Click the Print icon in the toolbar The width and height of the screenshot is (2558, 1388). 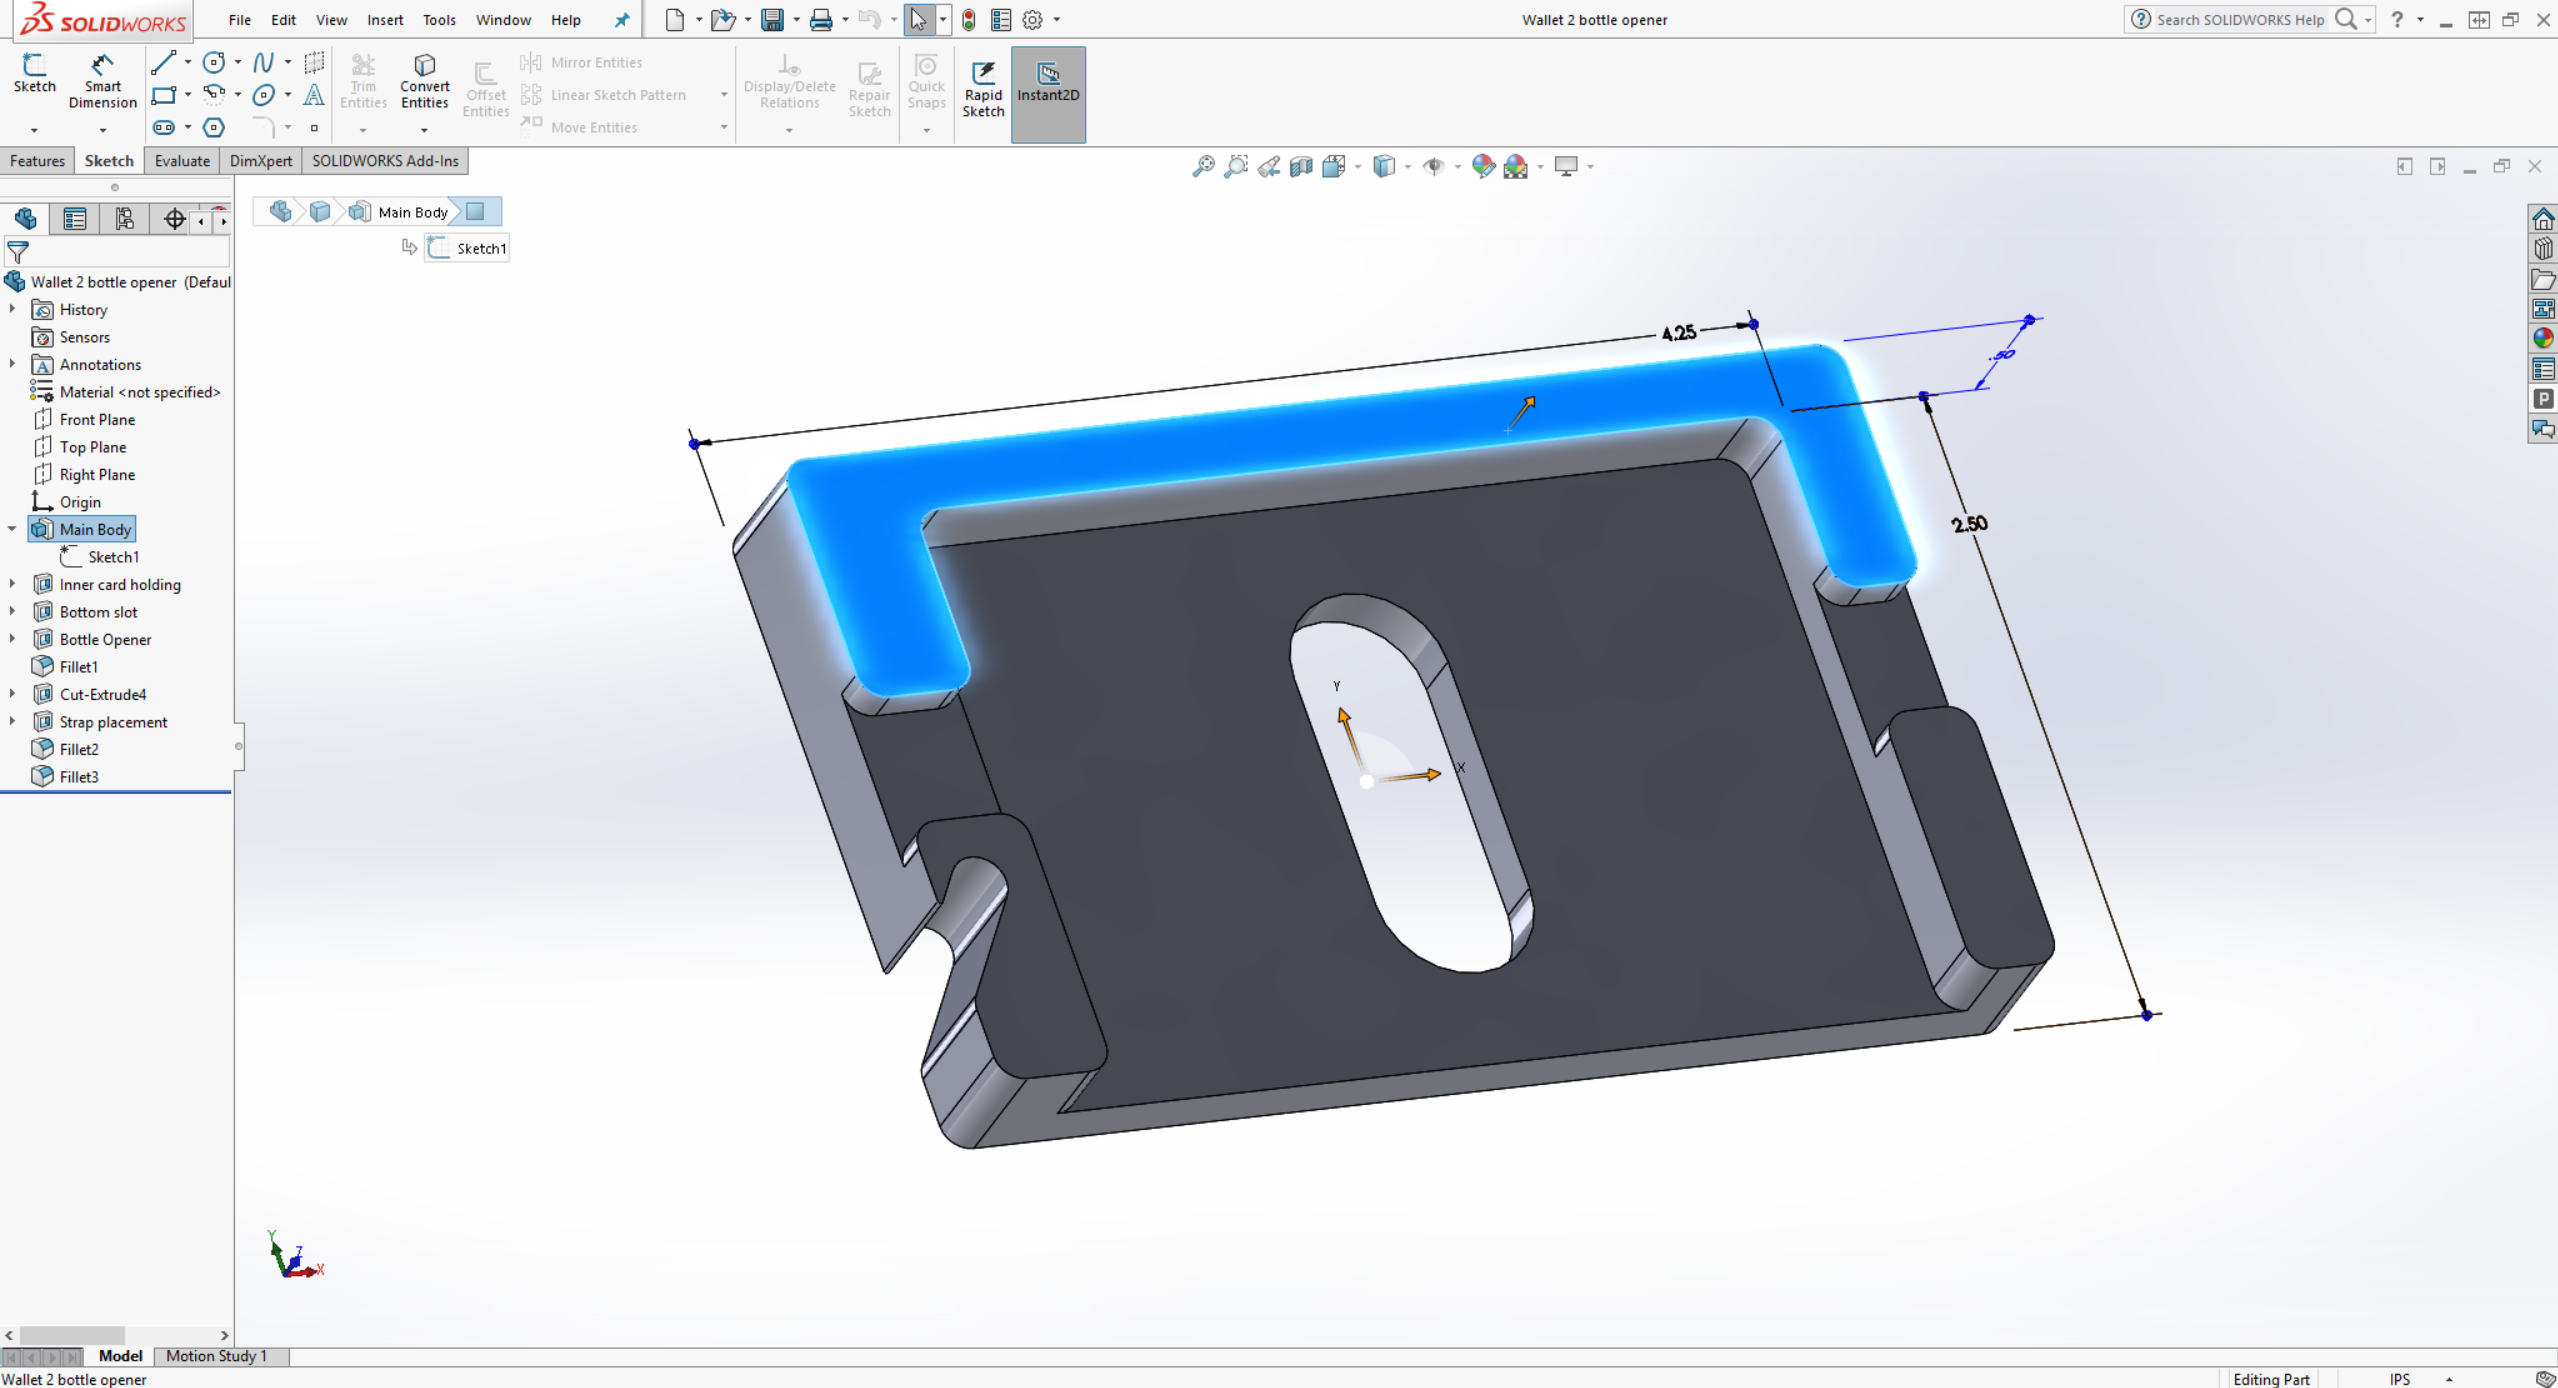[820, 20]
